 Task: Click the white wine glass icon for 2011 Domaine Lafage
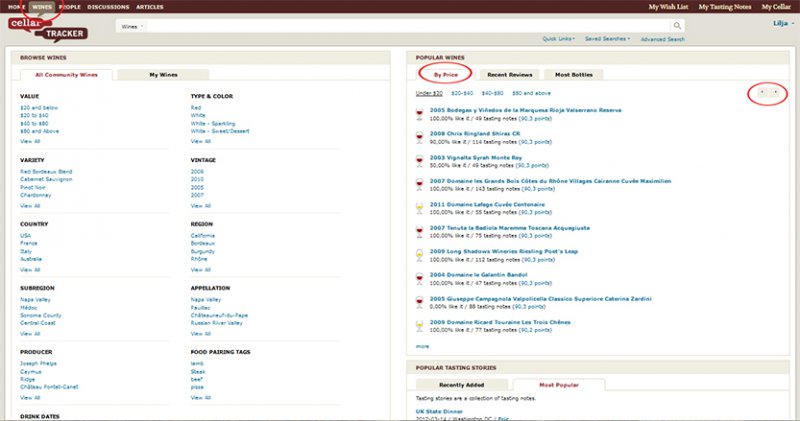click(419, 208)
